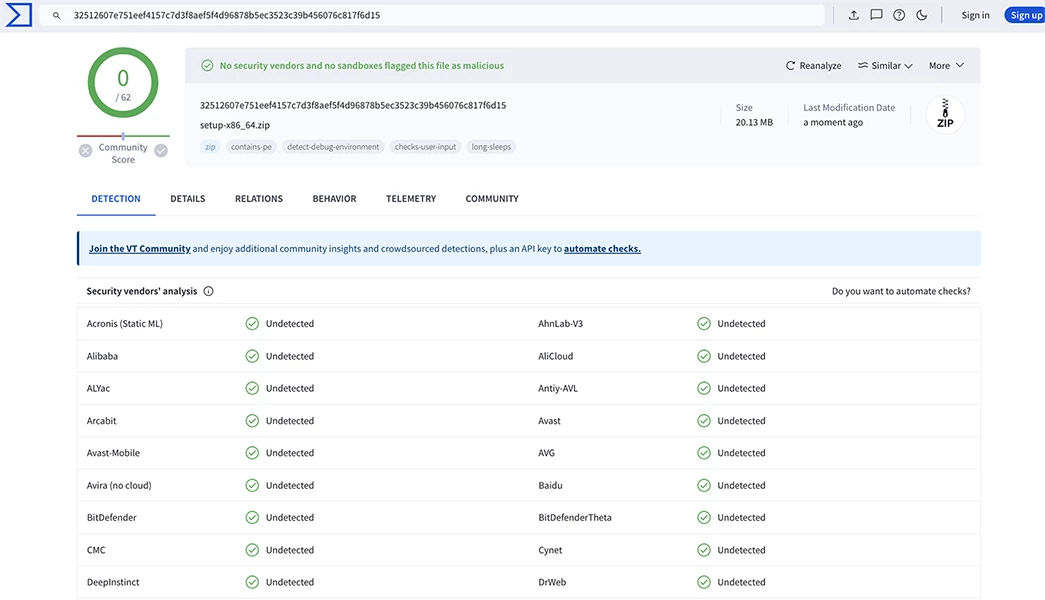Screen dimensions: 1045x600
Task: Click the Reanalyze button
Action: click(x=813, y=65)
